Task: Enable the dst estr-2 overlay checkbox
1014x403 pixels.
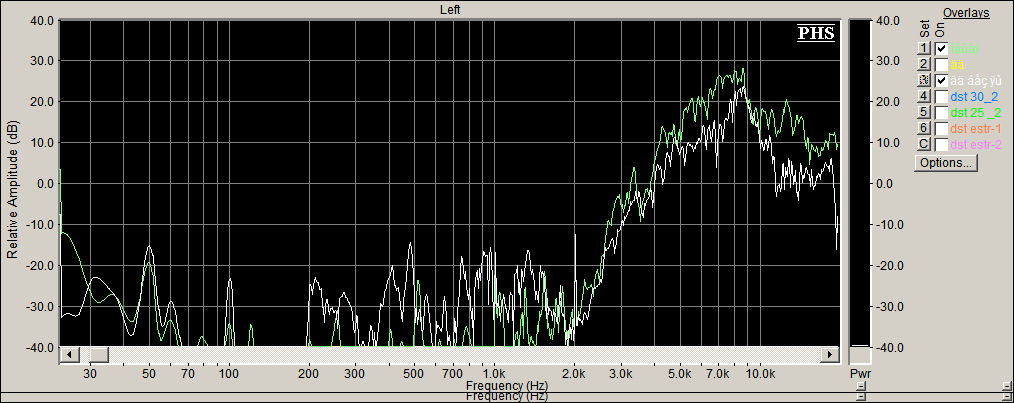Action: (x=942, y=144)
